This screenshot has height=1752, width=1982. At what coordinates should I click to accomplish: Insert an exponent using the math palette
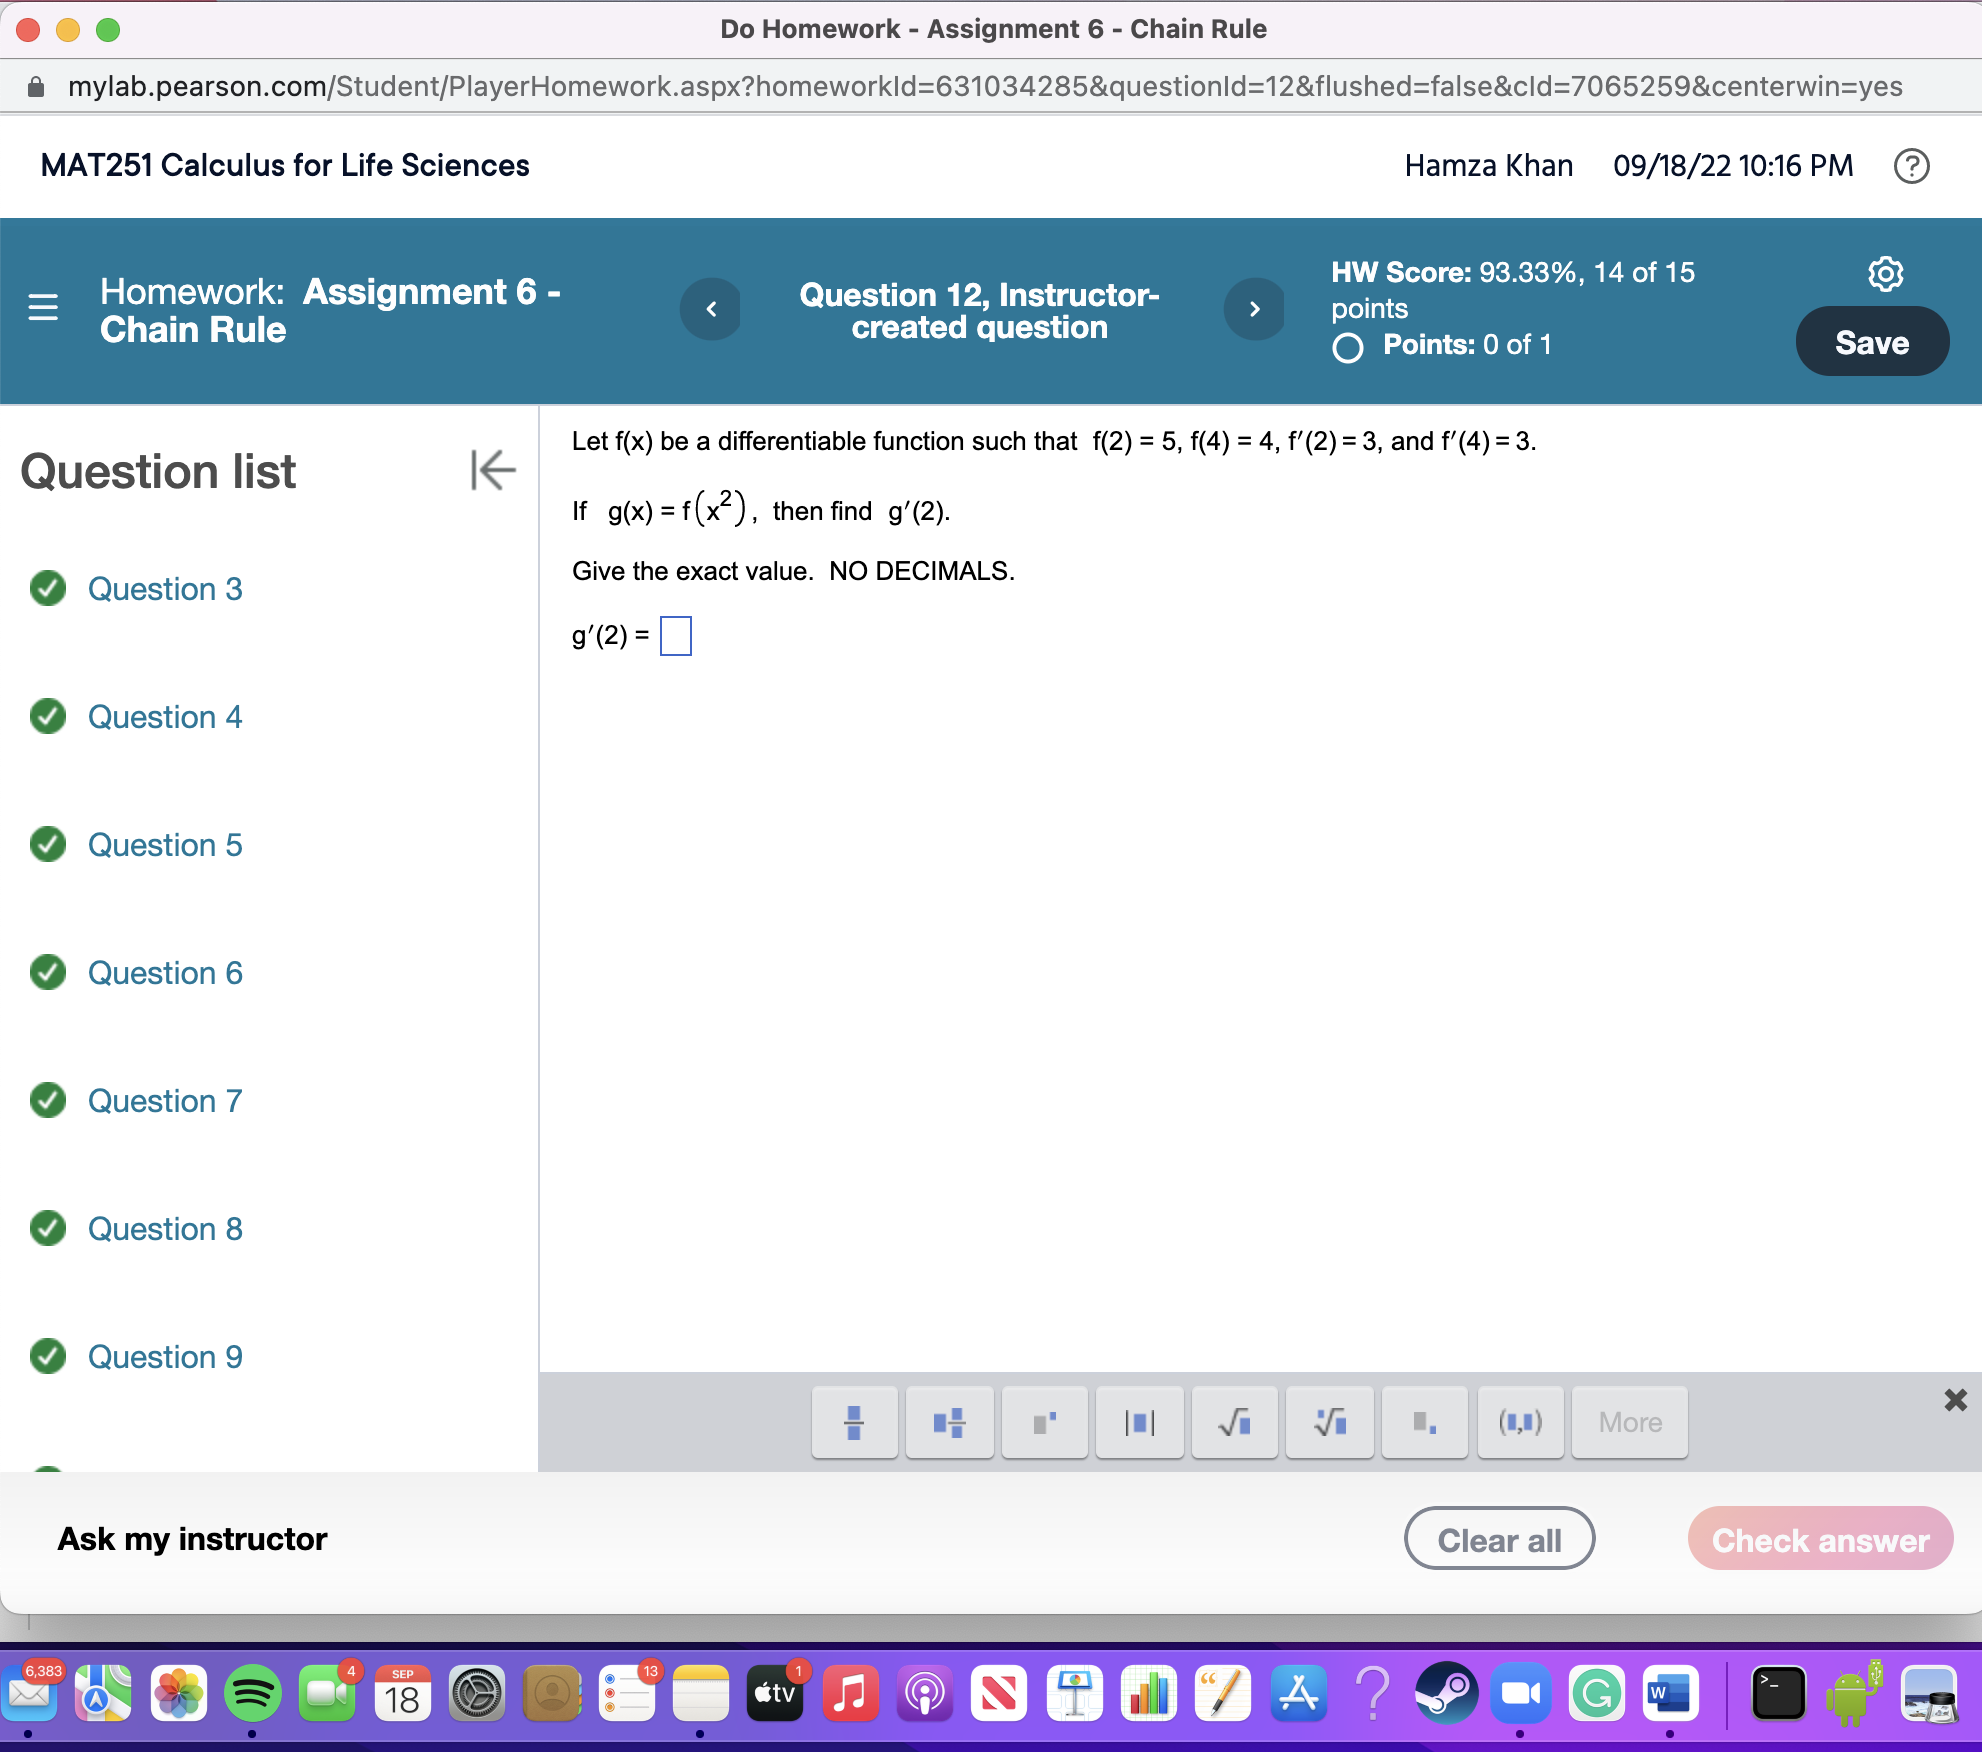tap(1044, 1422)
